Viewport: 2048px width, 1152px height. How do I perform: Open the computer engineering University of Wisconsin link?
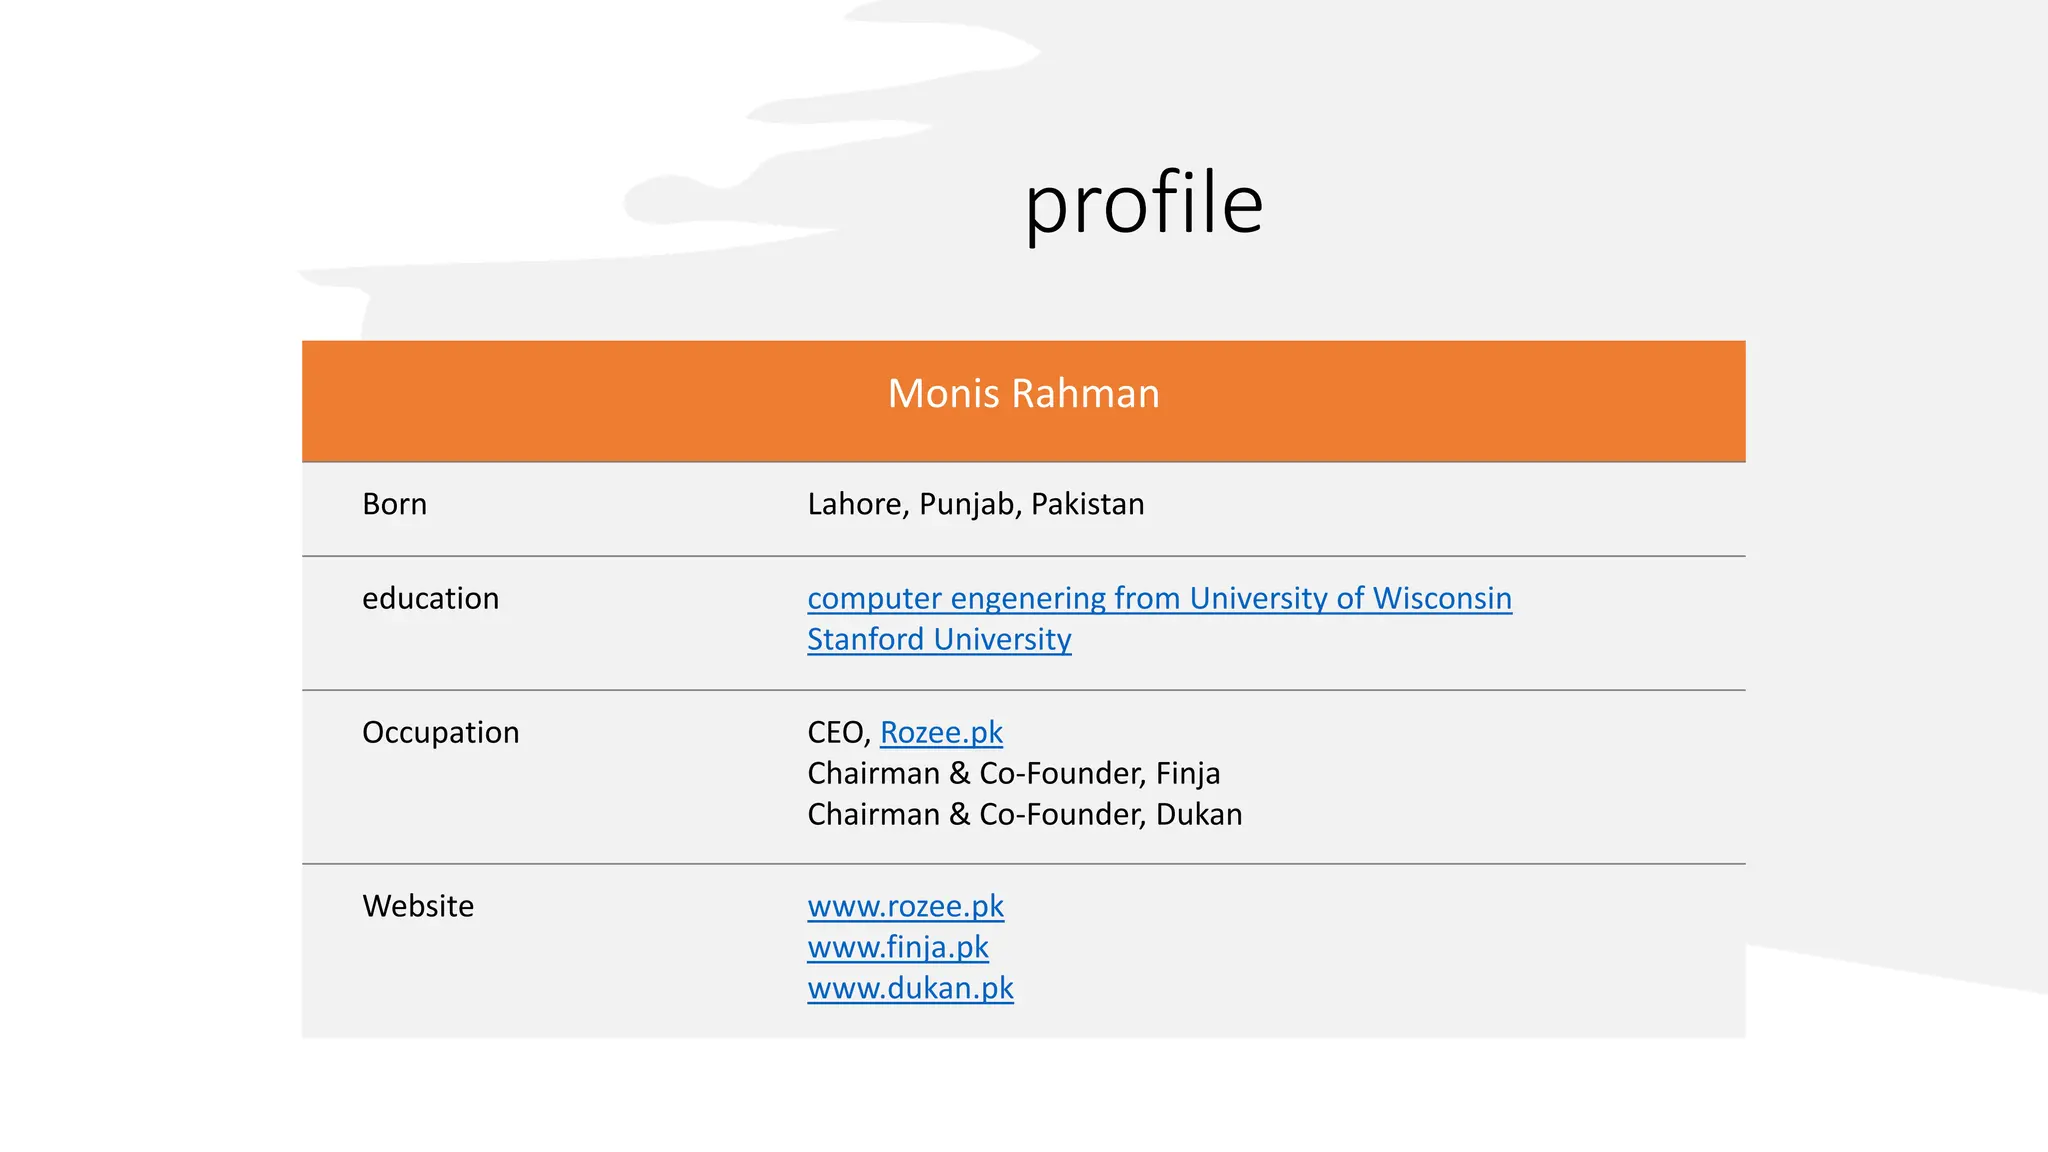coord(1159,598)
